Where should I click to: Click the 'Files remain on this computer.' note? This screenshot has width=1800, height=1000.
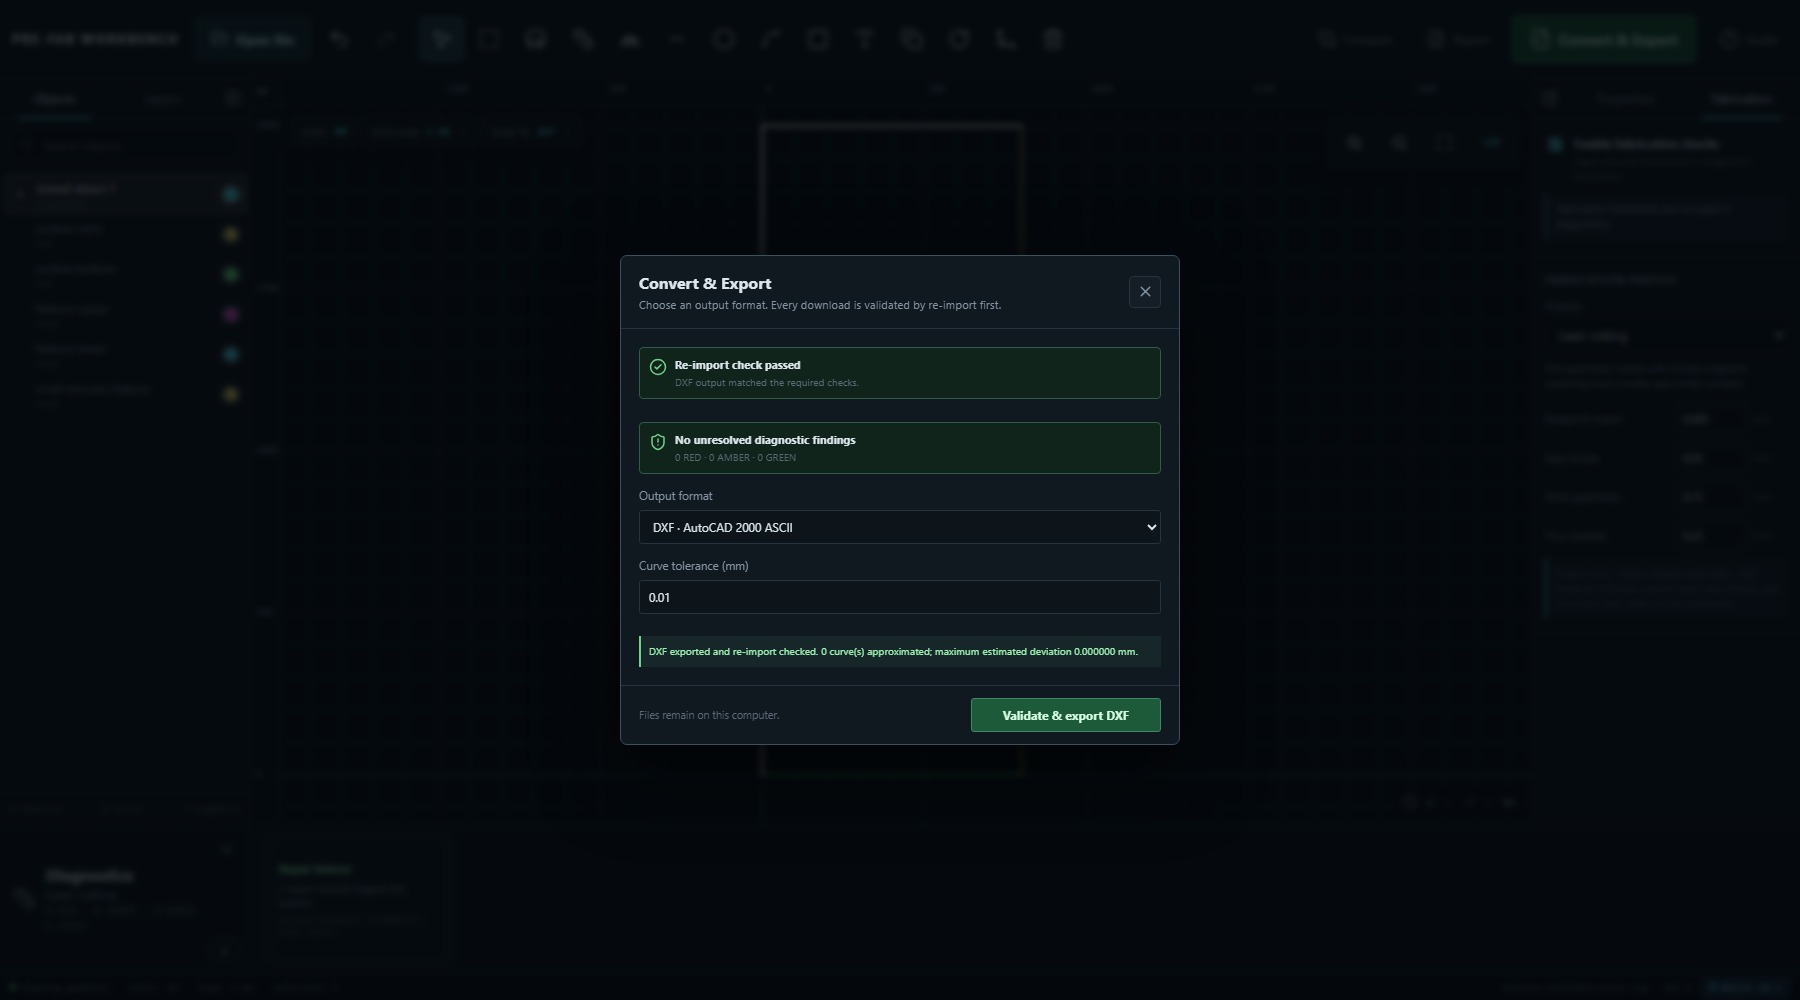point(709,715)
